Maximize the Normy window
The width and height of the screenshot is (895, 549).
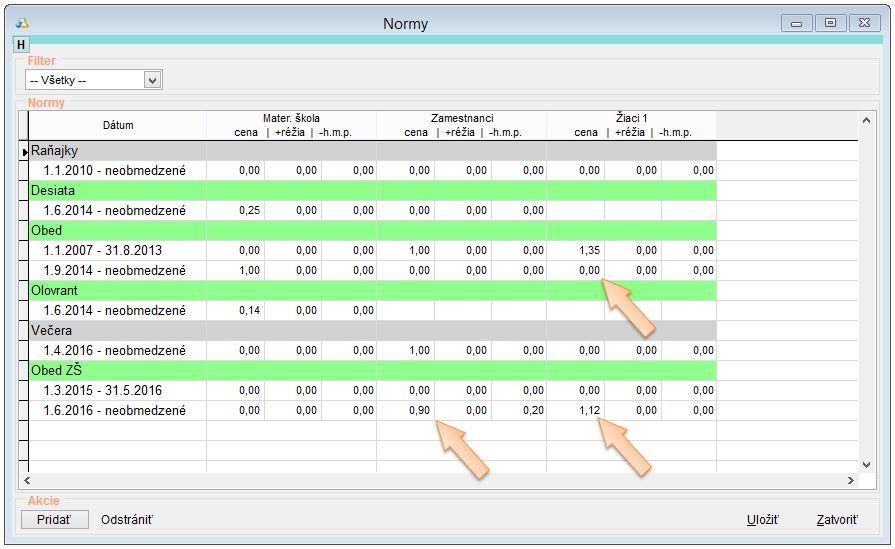pyautogui.click(x=830, y=22)
